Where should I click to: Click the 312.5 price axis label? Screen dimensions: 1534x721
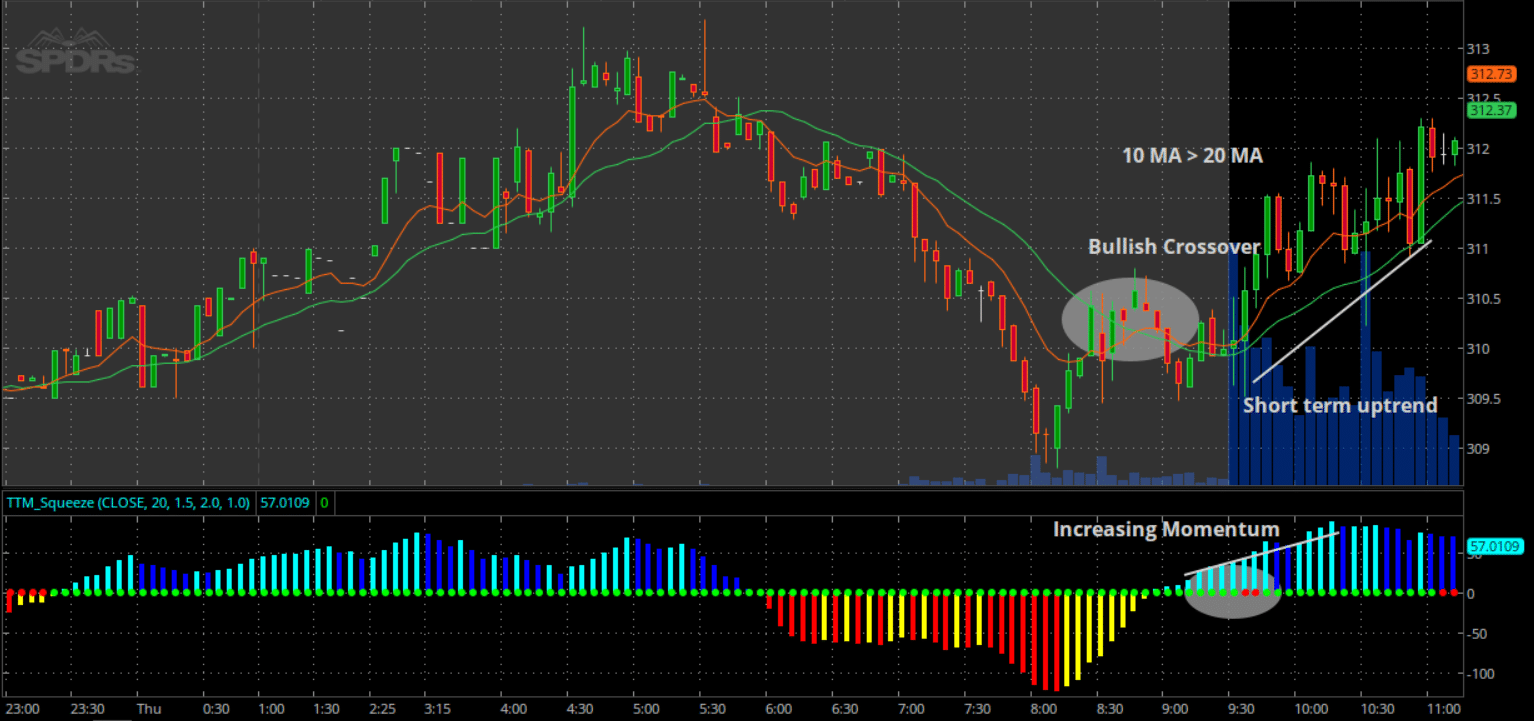[x=1485, y=98]
